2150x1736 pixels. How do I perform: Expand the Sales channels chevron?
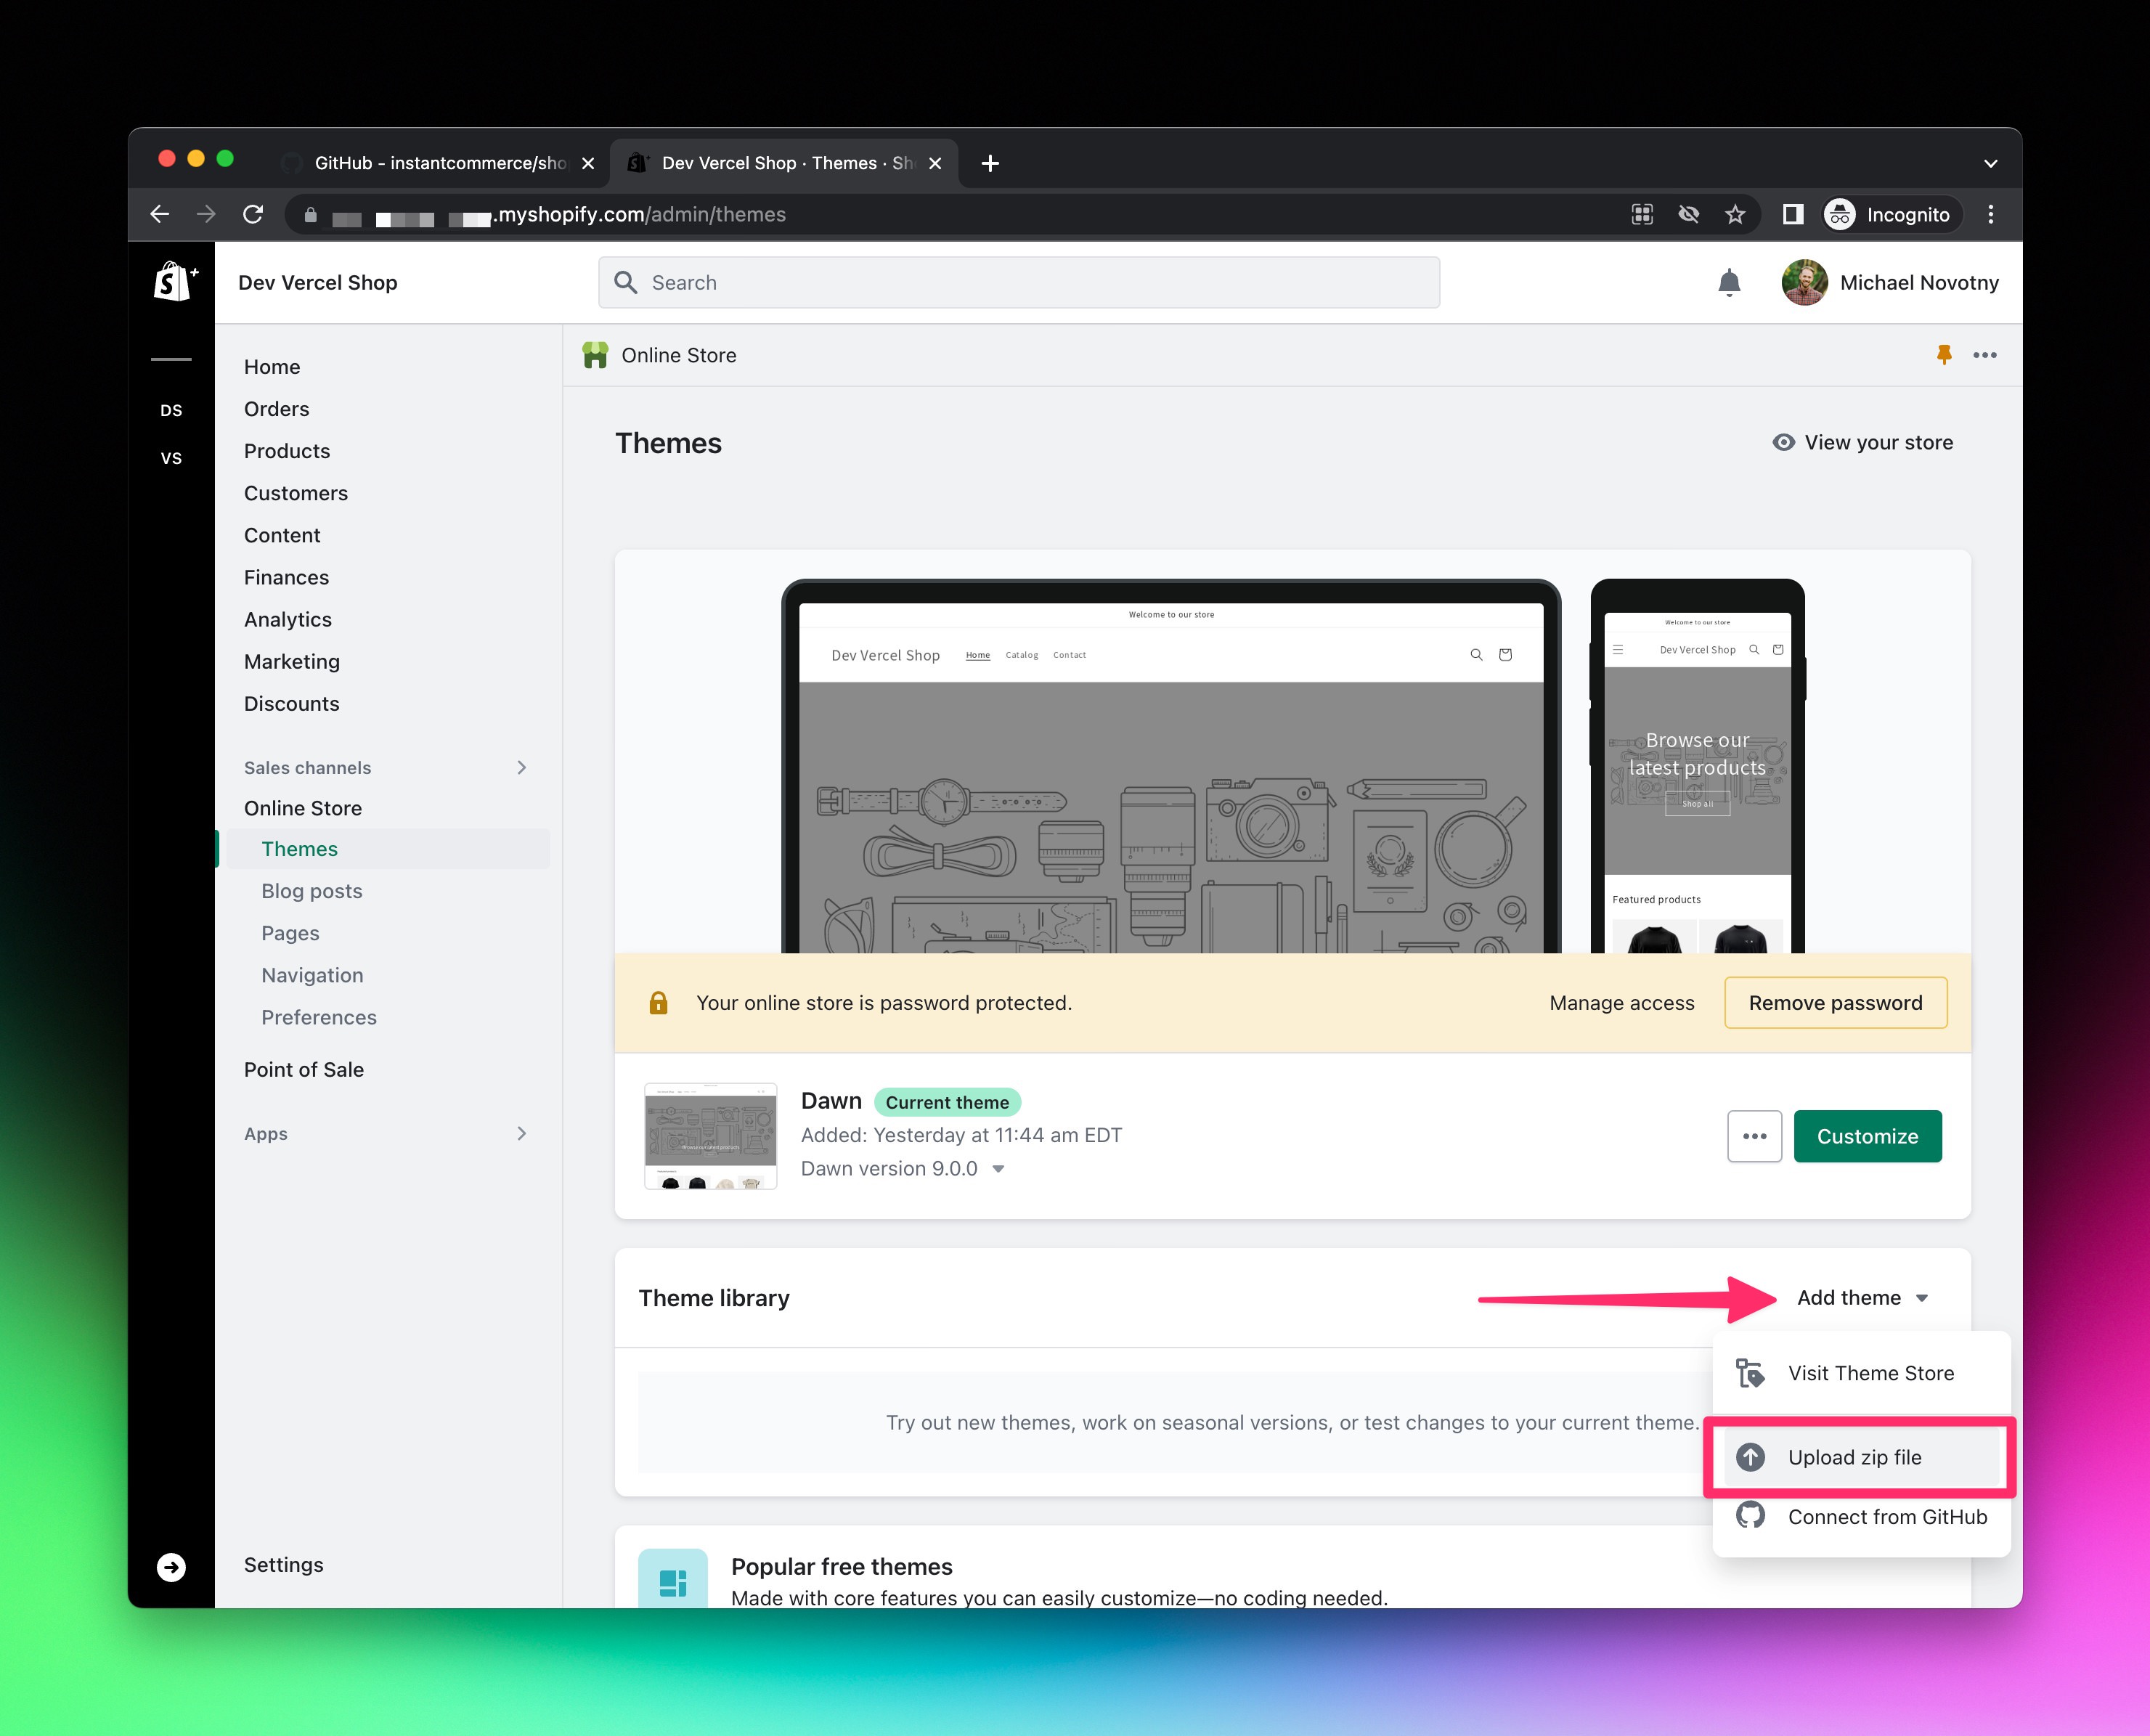click(x=522, y=767)
